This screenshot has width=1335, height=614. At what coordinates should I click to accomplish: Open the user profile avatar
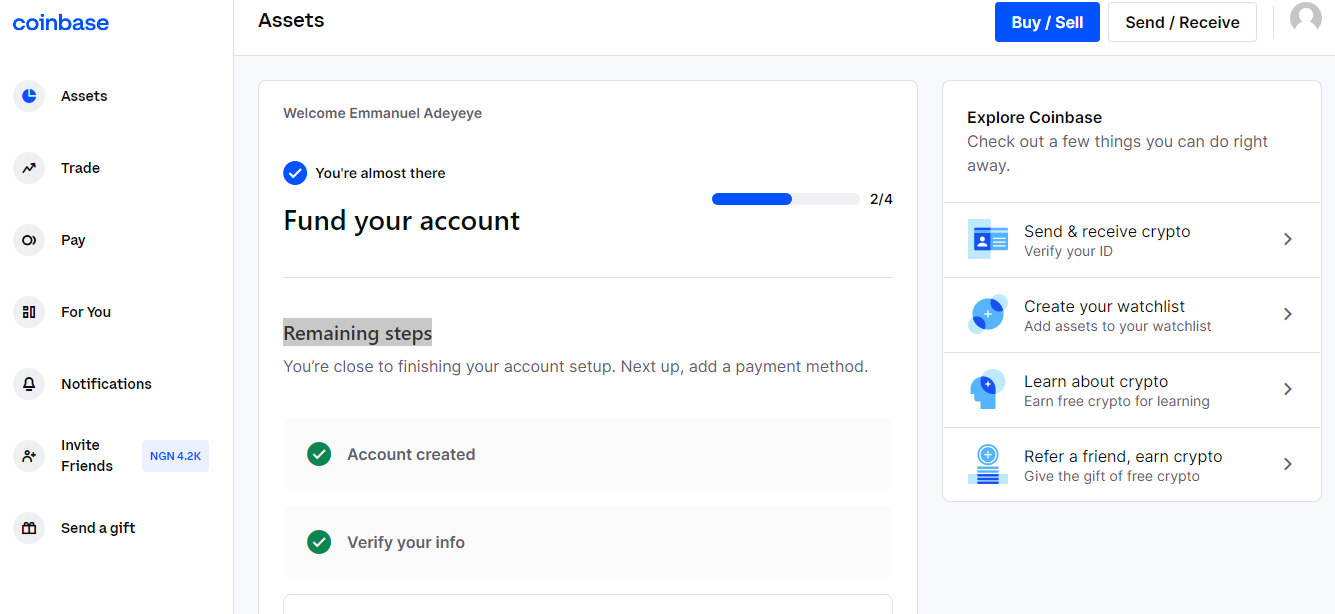(x=1306, y=18)
